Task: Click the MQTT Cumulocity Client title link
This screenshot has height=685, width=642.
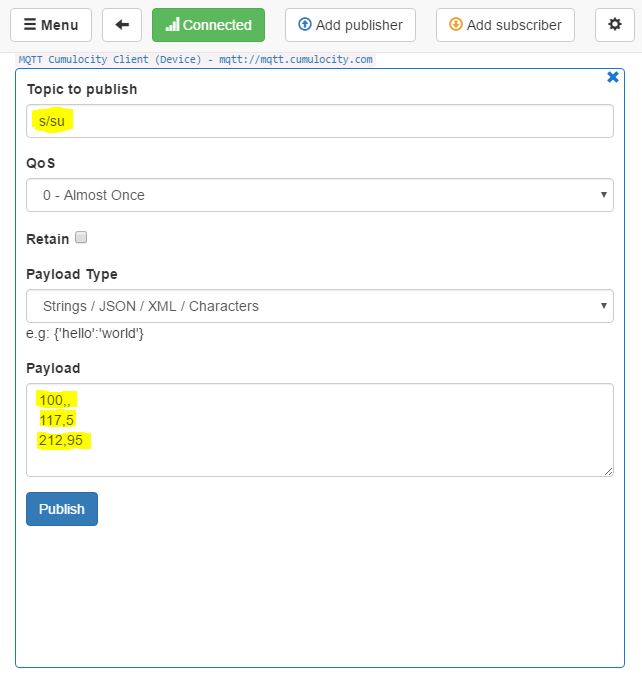Action: click(x=196, y=59)
